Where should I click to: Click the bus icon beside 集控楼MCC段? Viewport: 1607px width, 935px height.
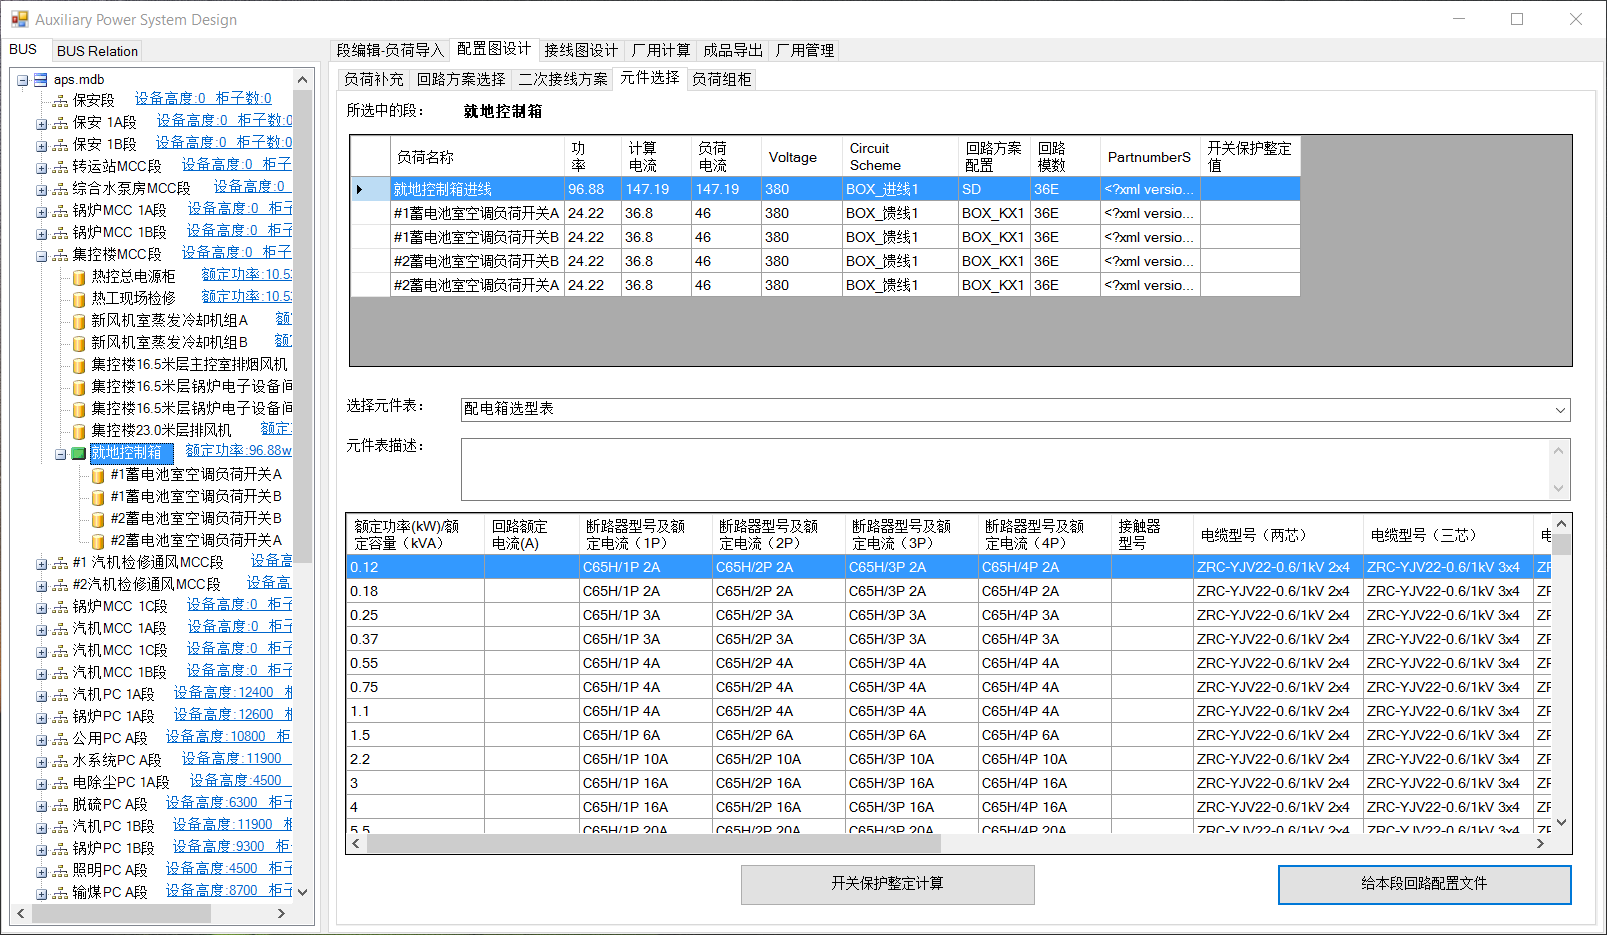pos(60,255)
